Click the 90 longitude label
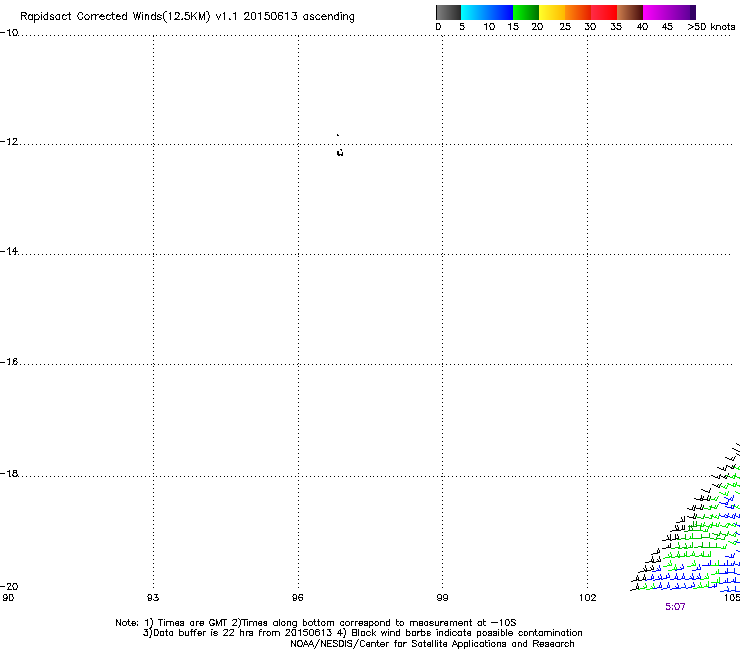The width and height of the screenshot is (740, 650). [x=8, y=598]
